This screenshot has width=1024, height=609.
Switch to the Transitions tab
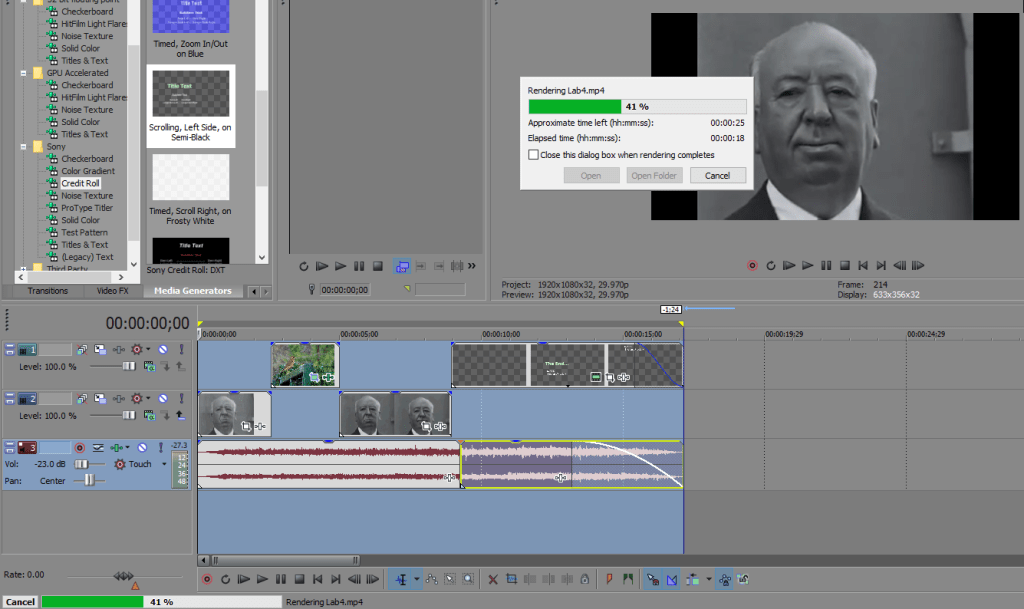click(48, 291)
